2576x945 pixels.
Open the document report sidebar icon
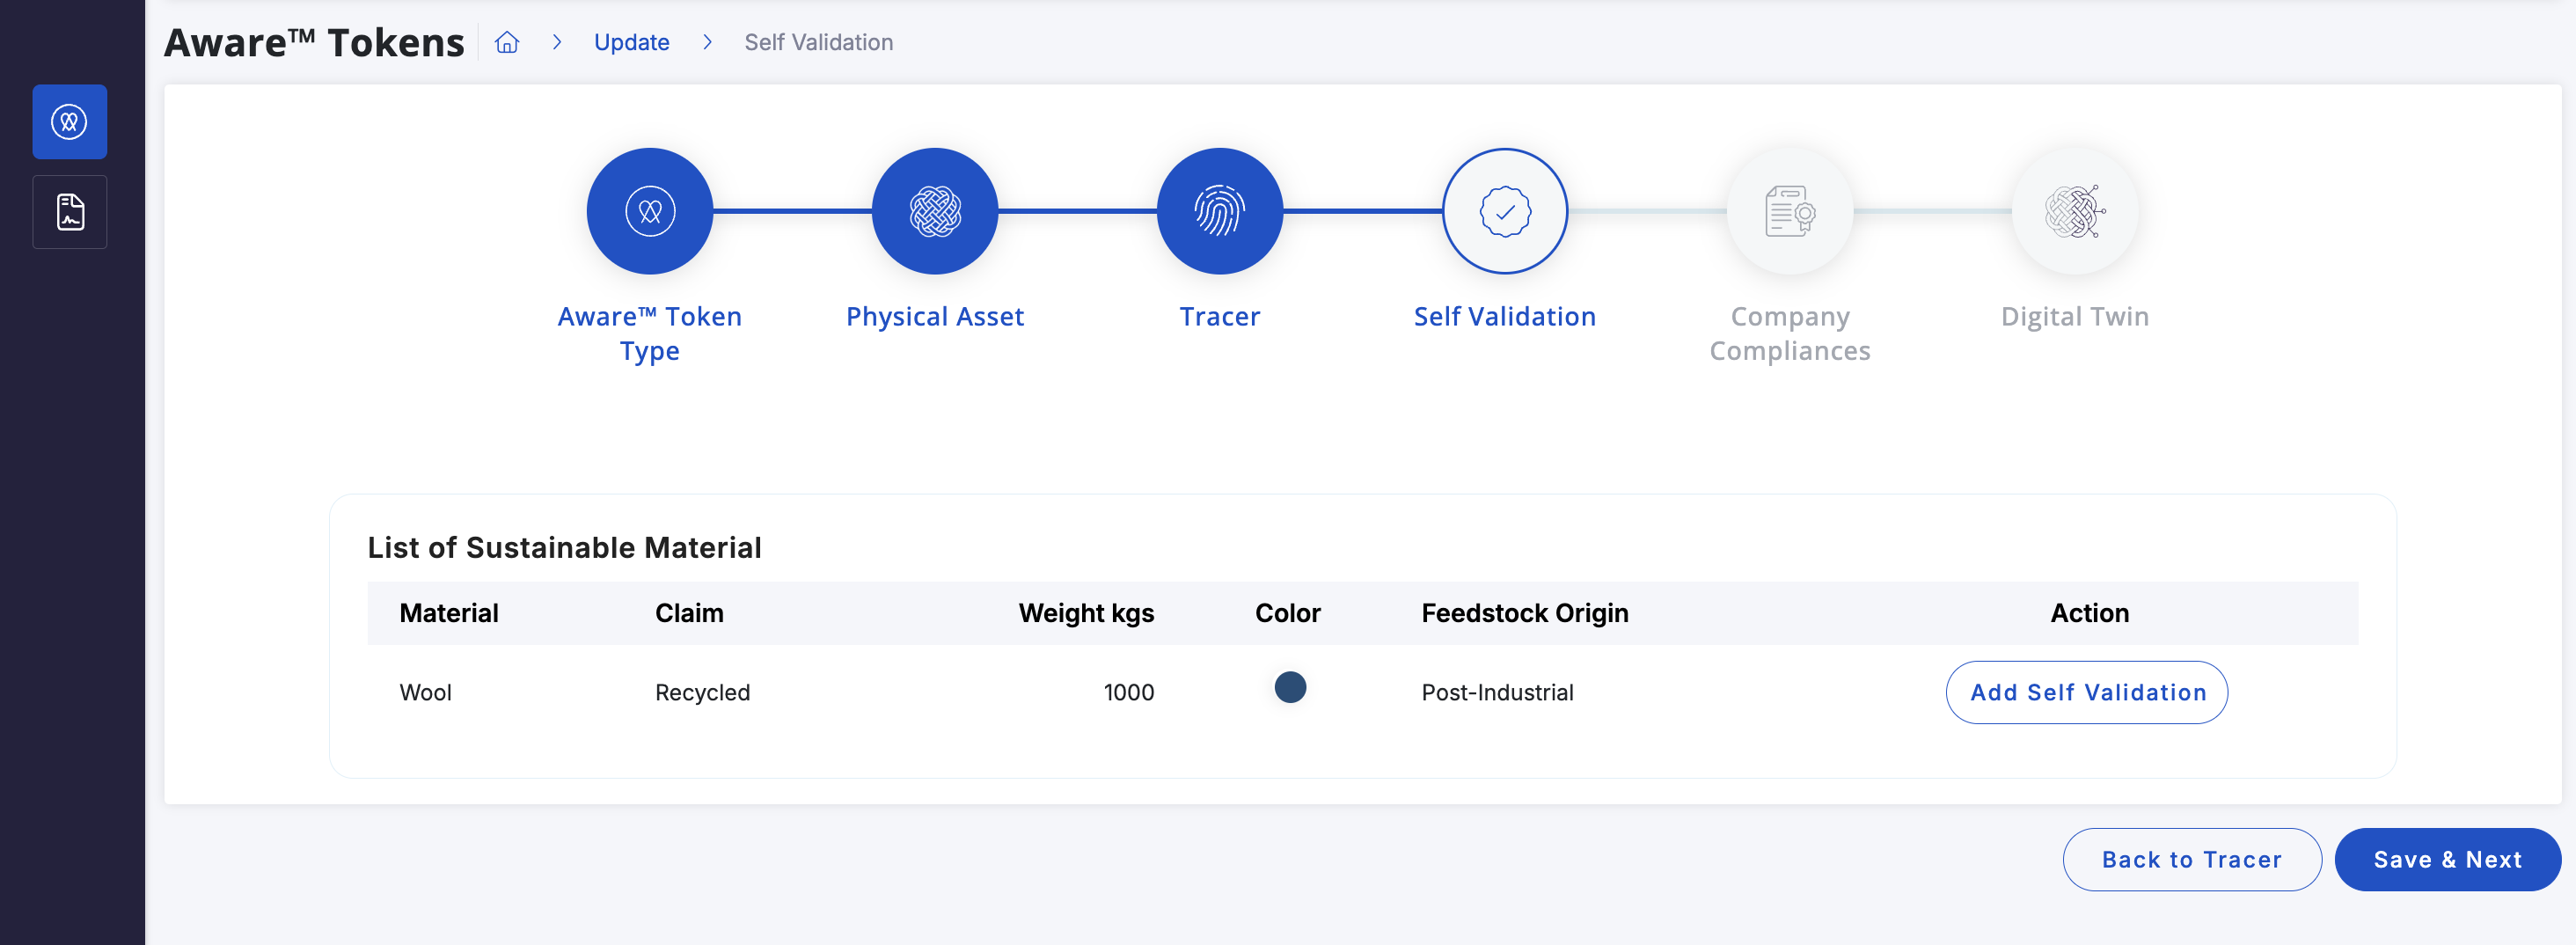(x=69, y=212)
